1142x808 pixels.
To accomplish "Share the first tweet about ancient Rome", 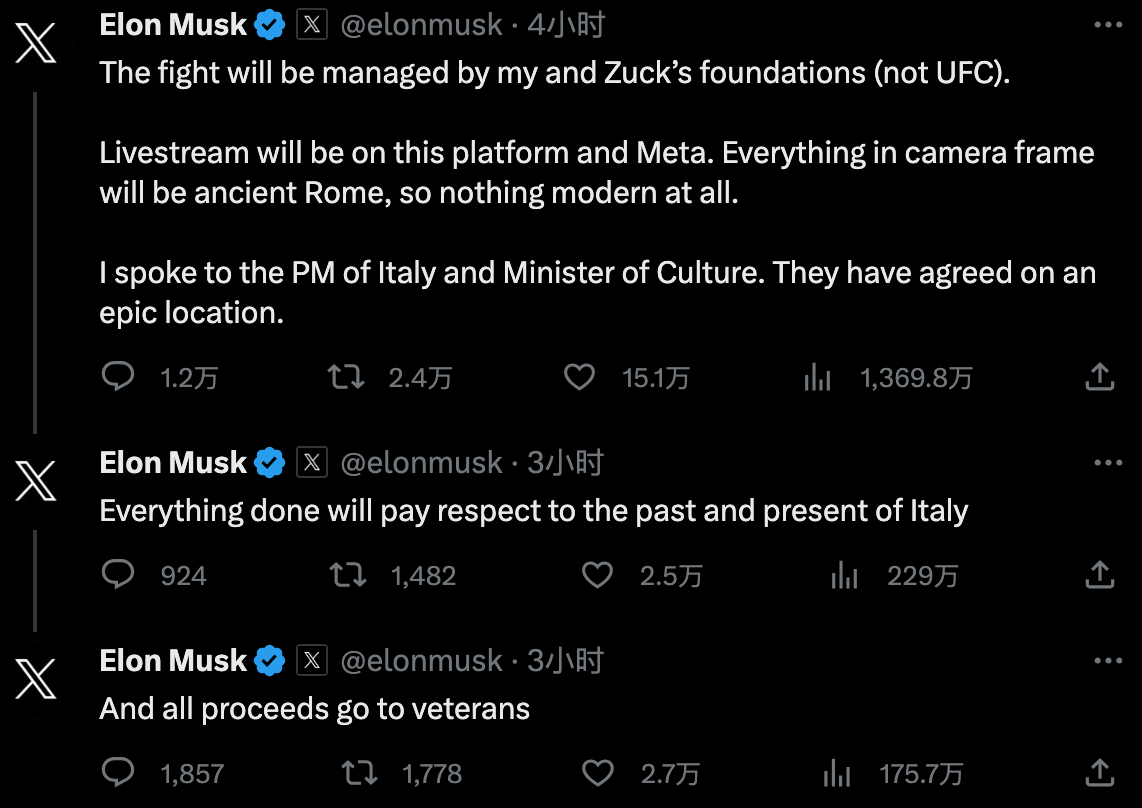I will pyautogui.click(x=1099, y=377).
